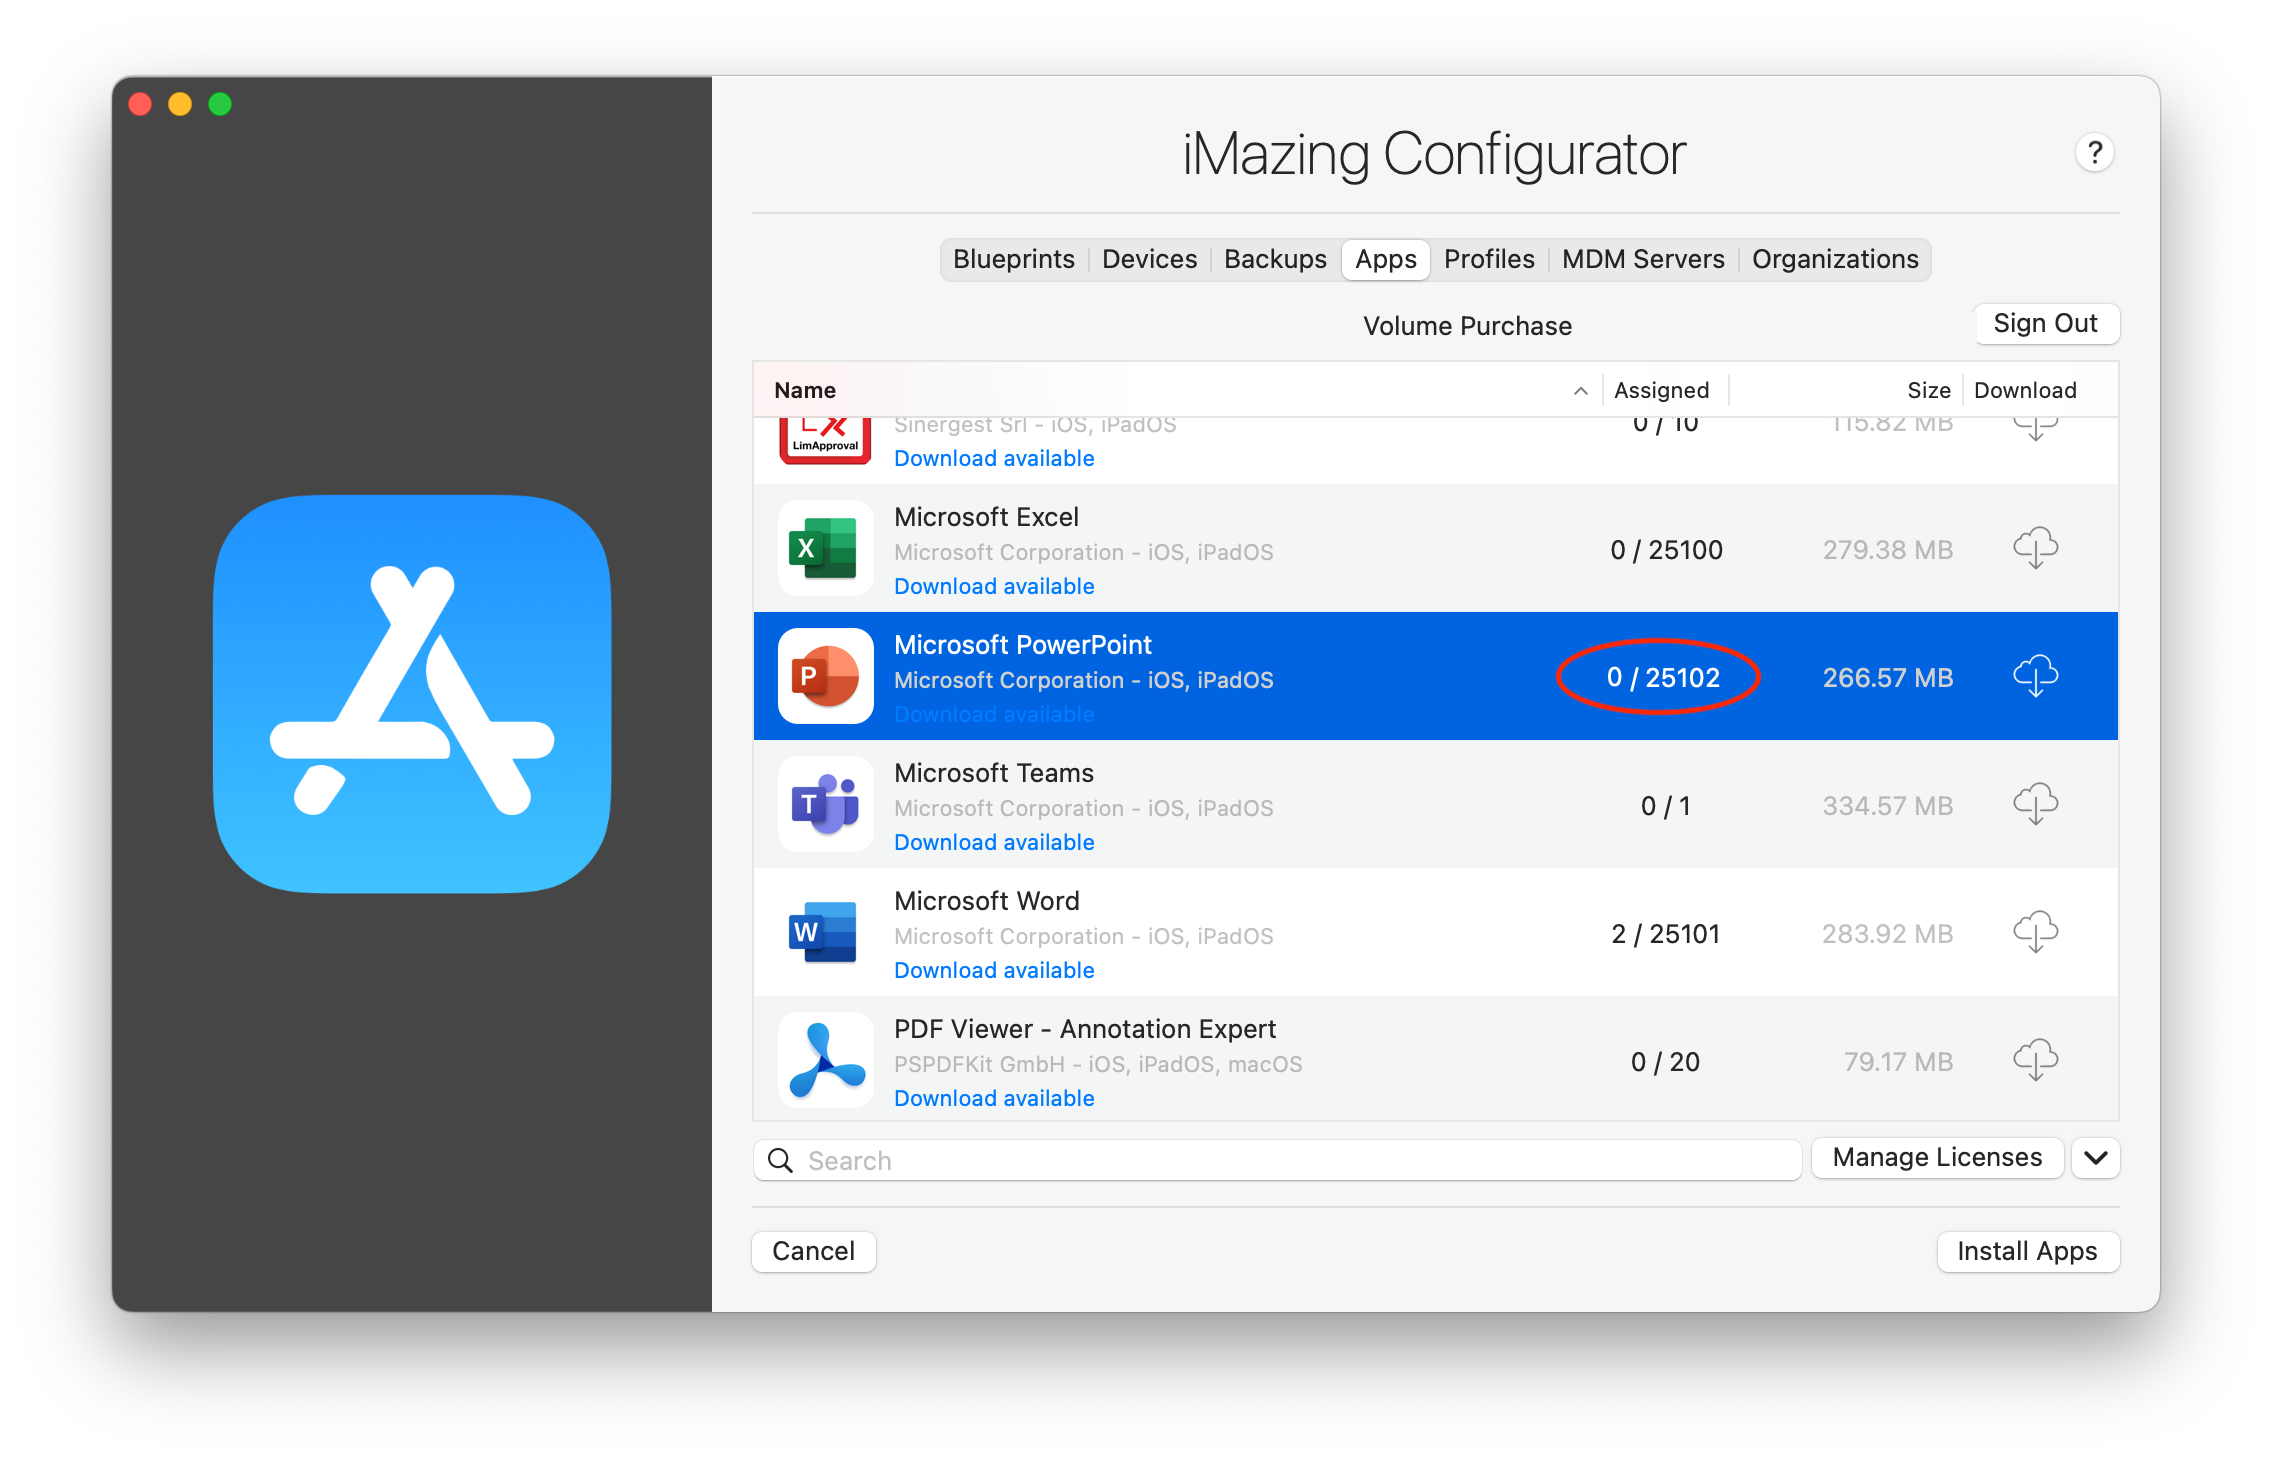Screen dimensions: 2272x1460
Task: Sort by the Assigned column header
Action: 1661,390
